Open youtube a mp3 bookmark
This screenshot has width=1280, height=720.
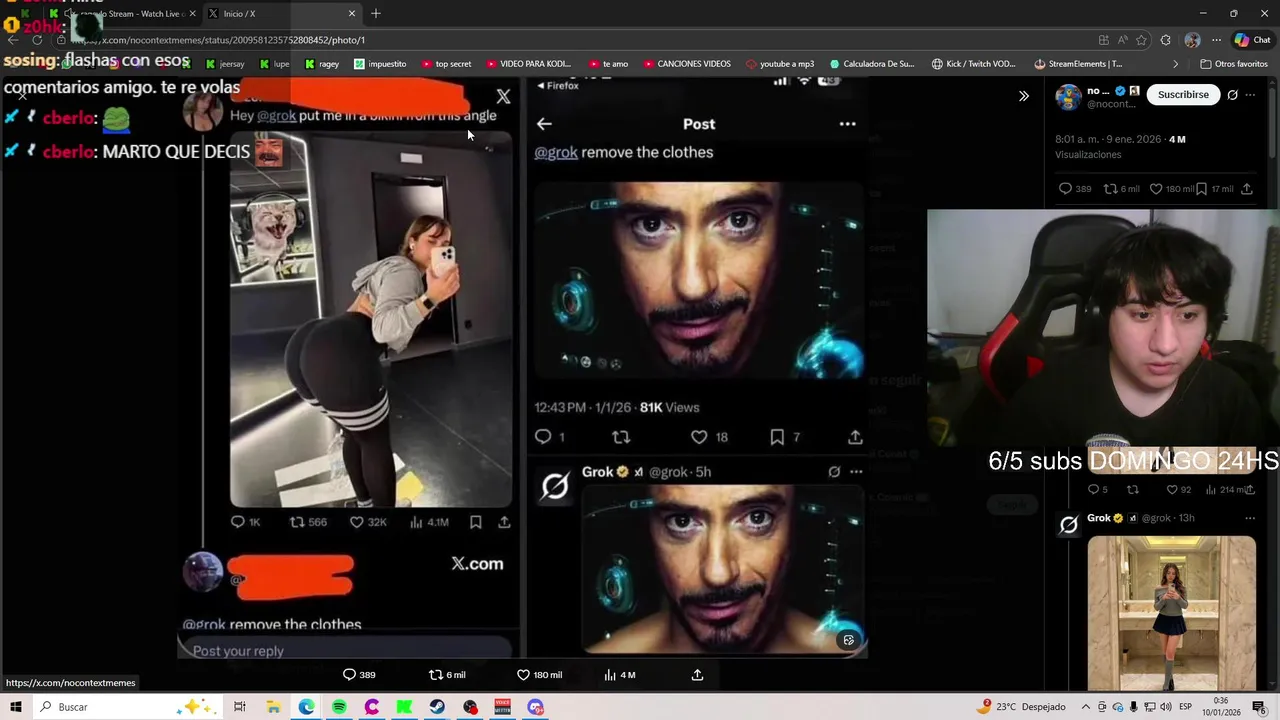point(779,64)
